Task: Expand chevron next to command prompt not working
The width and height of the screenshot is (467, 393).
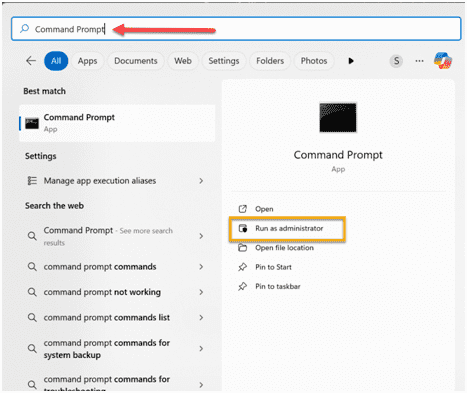Action: tap(201, 292)
